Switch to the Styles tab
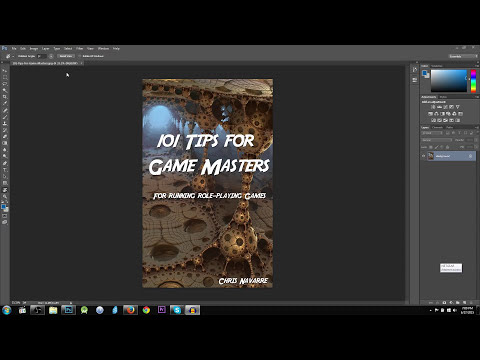The height and width of the screenshot is (360, 480). click(443, 97)
